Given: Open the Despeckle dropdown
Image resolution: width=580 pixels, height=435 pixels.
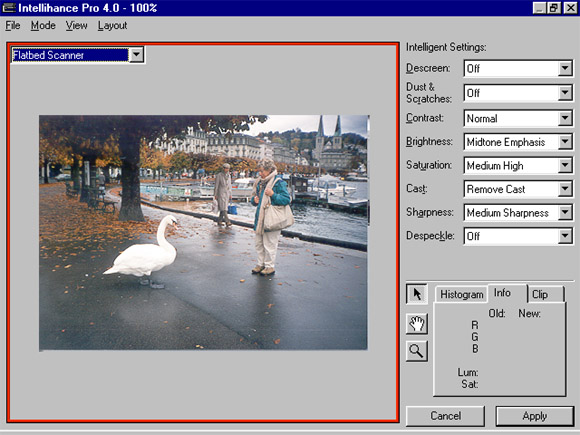Looking at the screenshot, I should (518, 236).
